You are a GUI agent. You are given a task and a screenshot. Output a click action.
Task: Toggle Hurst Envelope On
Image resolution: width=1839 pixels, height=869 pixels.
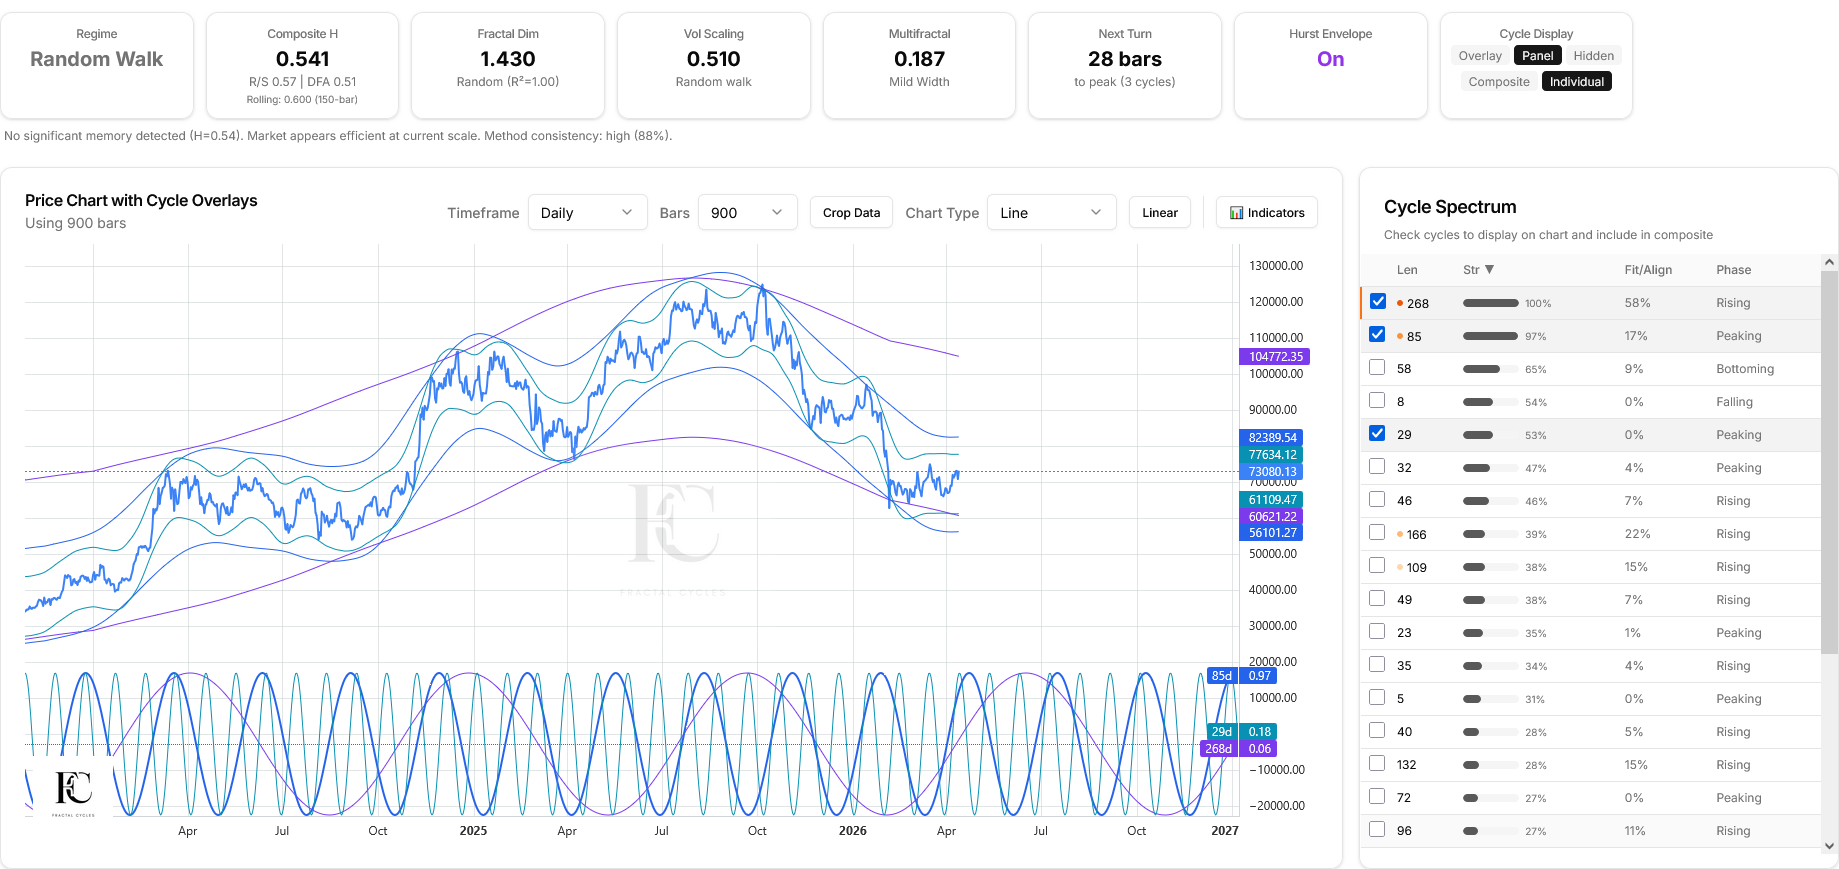coord(1330,59)
